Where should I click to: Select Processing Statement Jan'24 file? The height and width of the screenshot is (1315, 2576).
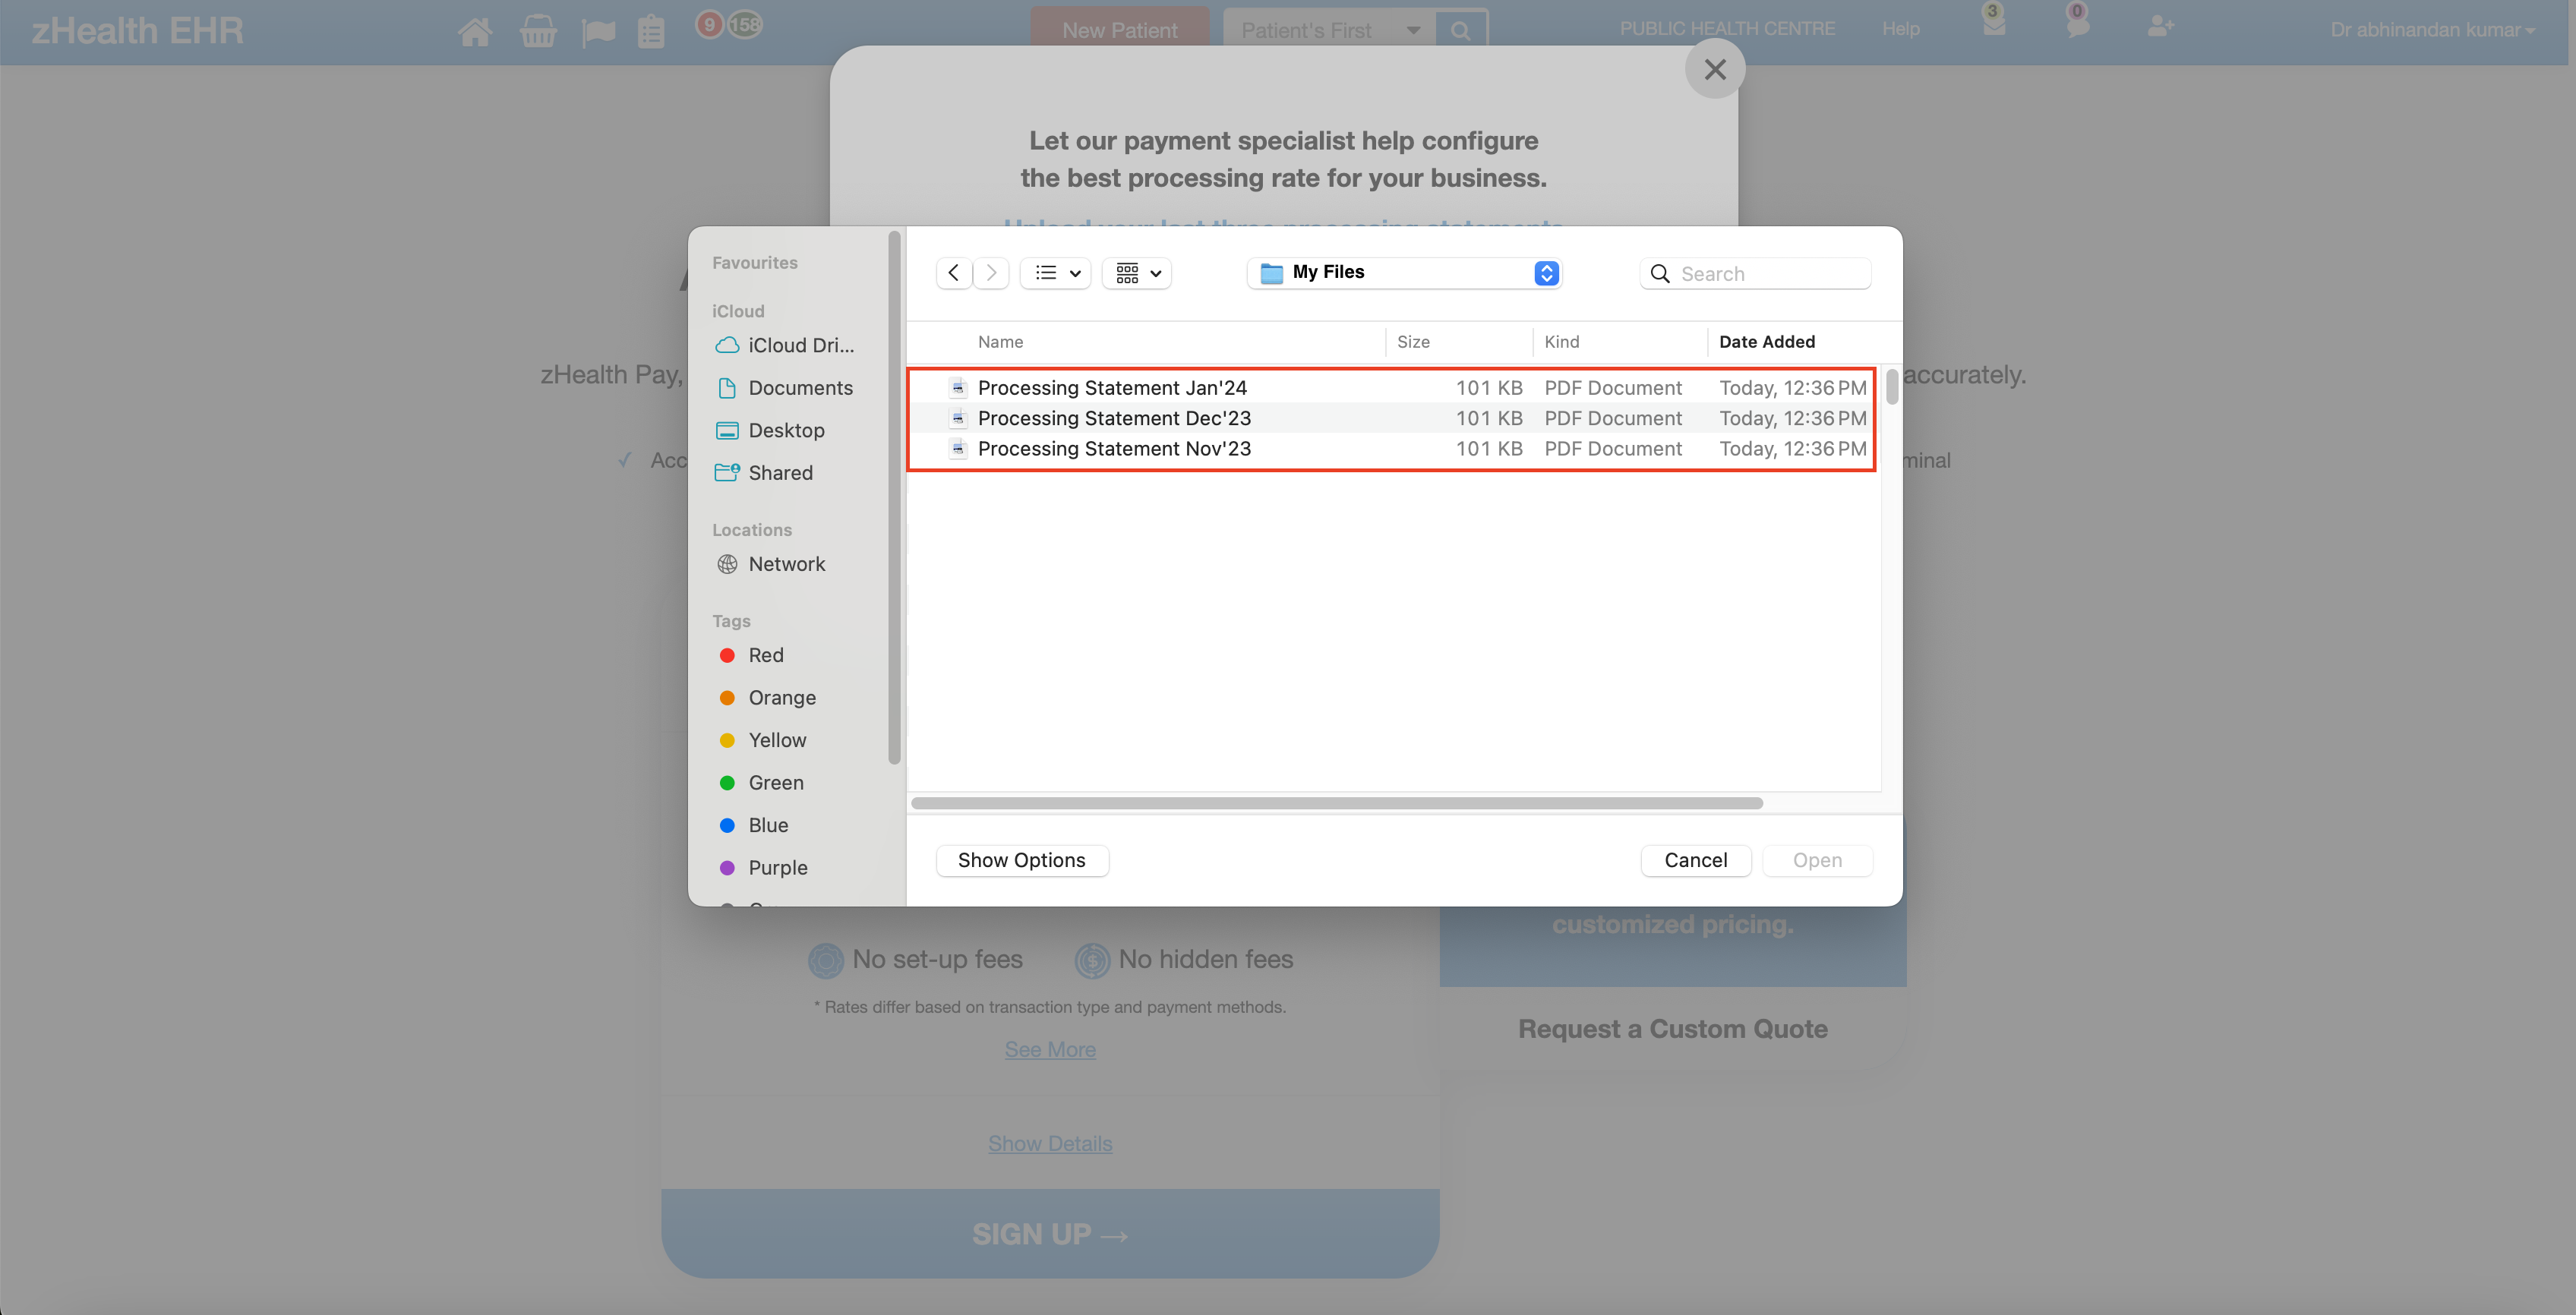[1393, 387]
